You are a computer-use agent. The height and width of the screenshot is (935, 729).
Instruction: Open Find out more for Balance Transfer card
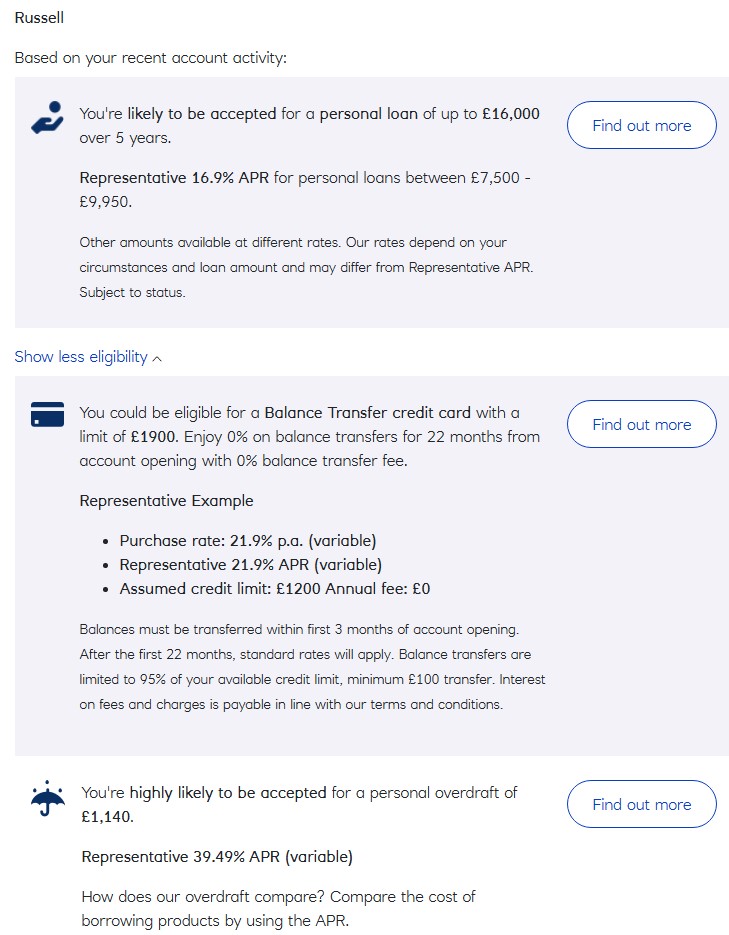click(x=641, y=424)
